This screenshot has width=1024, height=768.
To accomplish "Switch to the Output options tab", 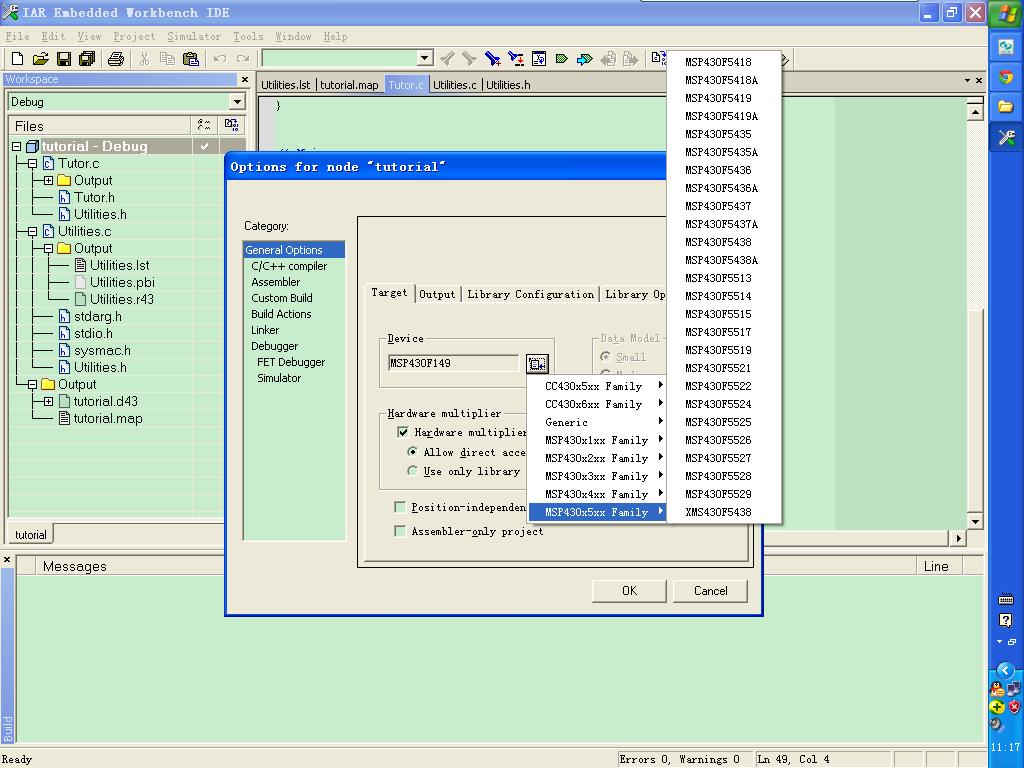I will click(x=437, y=295).
